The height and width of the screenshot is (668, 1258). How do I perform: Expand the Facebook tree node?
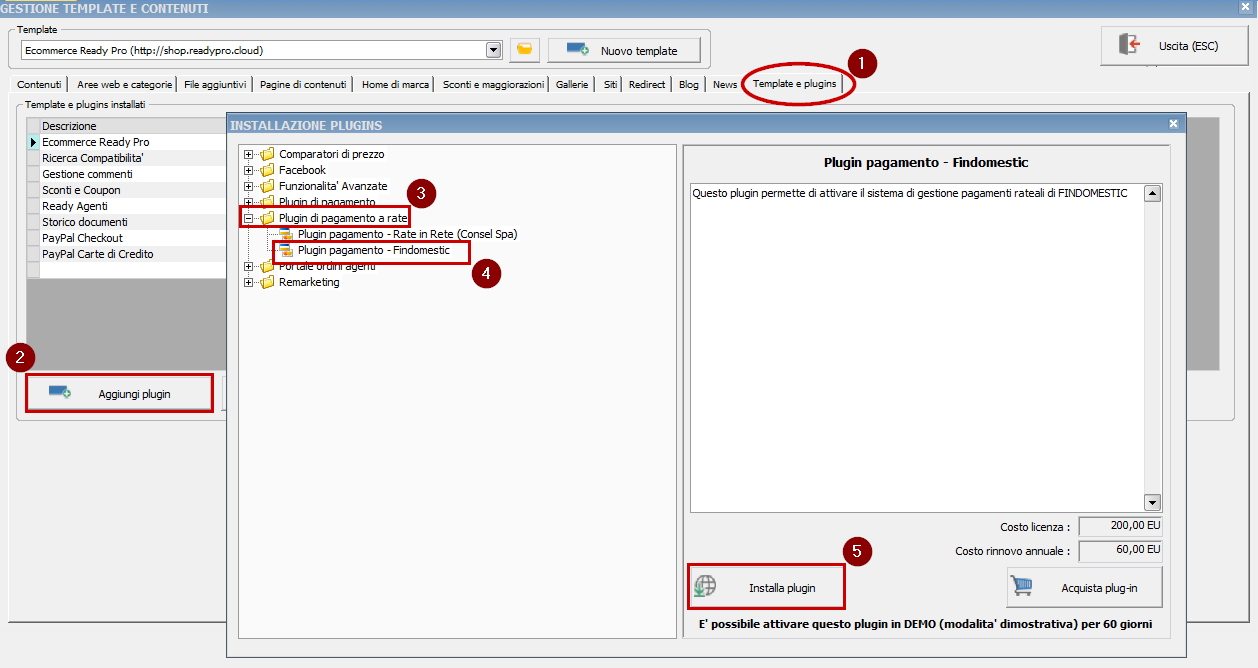(x=249, y=170)
